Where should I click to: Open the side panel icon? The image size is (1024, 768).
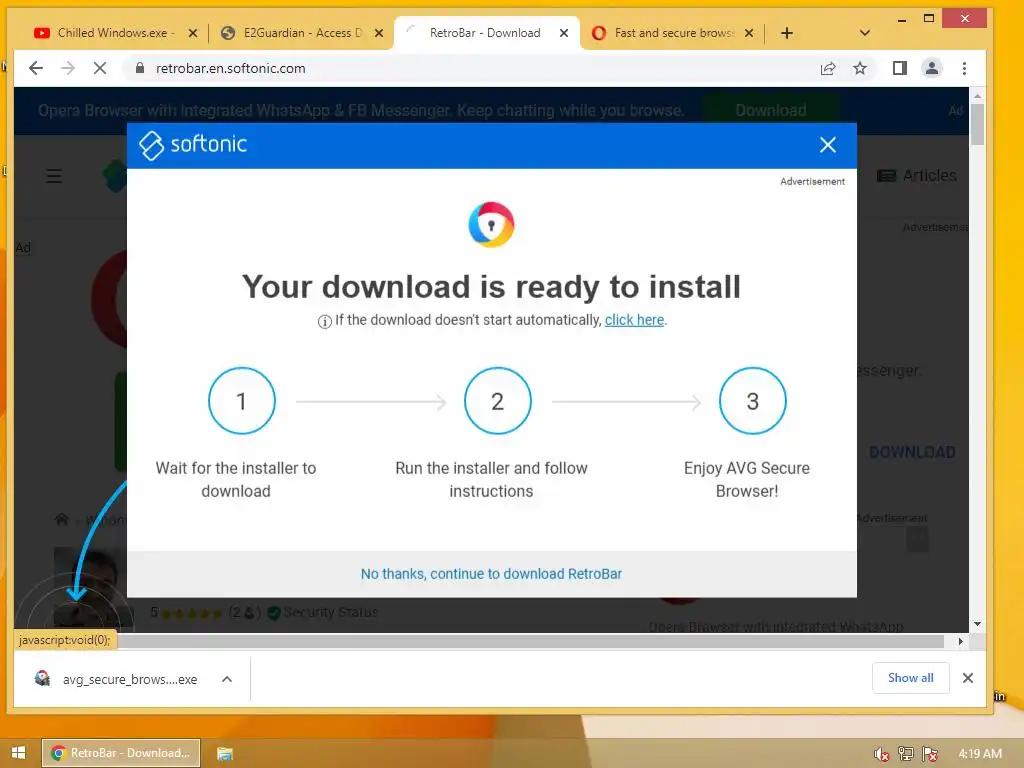point(900,68)
